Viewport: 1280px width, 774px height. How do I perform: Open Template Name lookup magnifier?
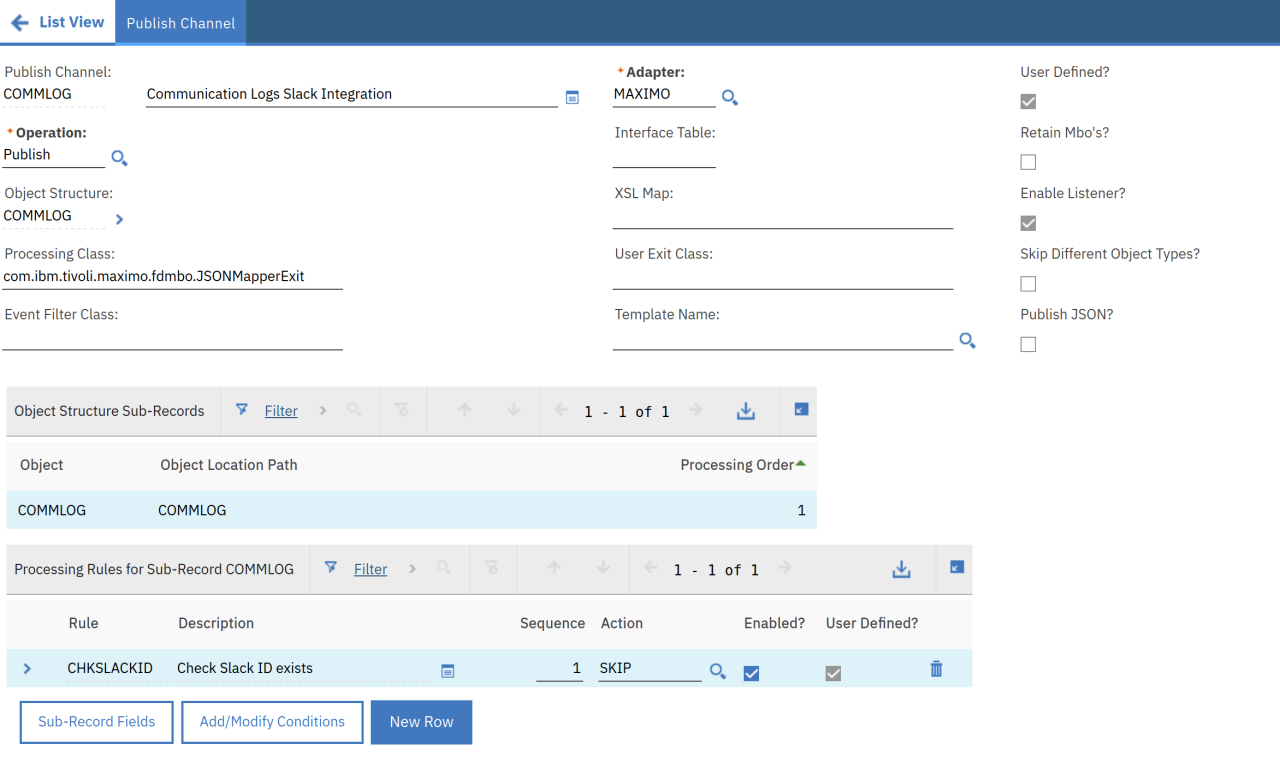[967, 340]
